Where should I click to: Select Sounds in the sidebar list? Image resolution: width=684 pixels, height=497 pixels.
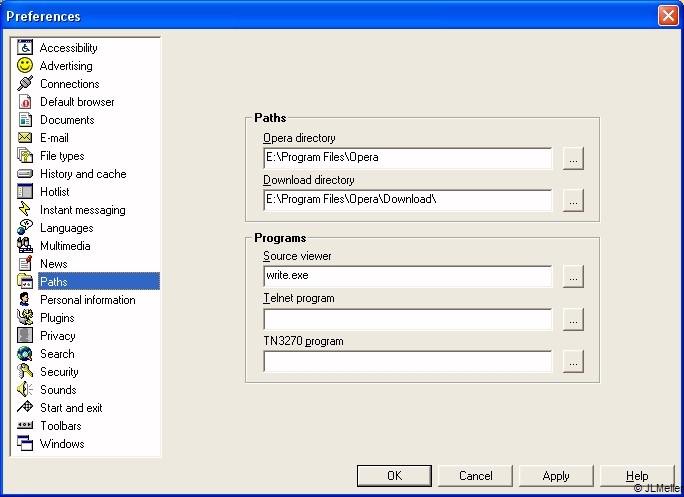(58, 390)
